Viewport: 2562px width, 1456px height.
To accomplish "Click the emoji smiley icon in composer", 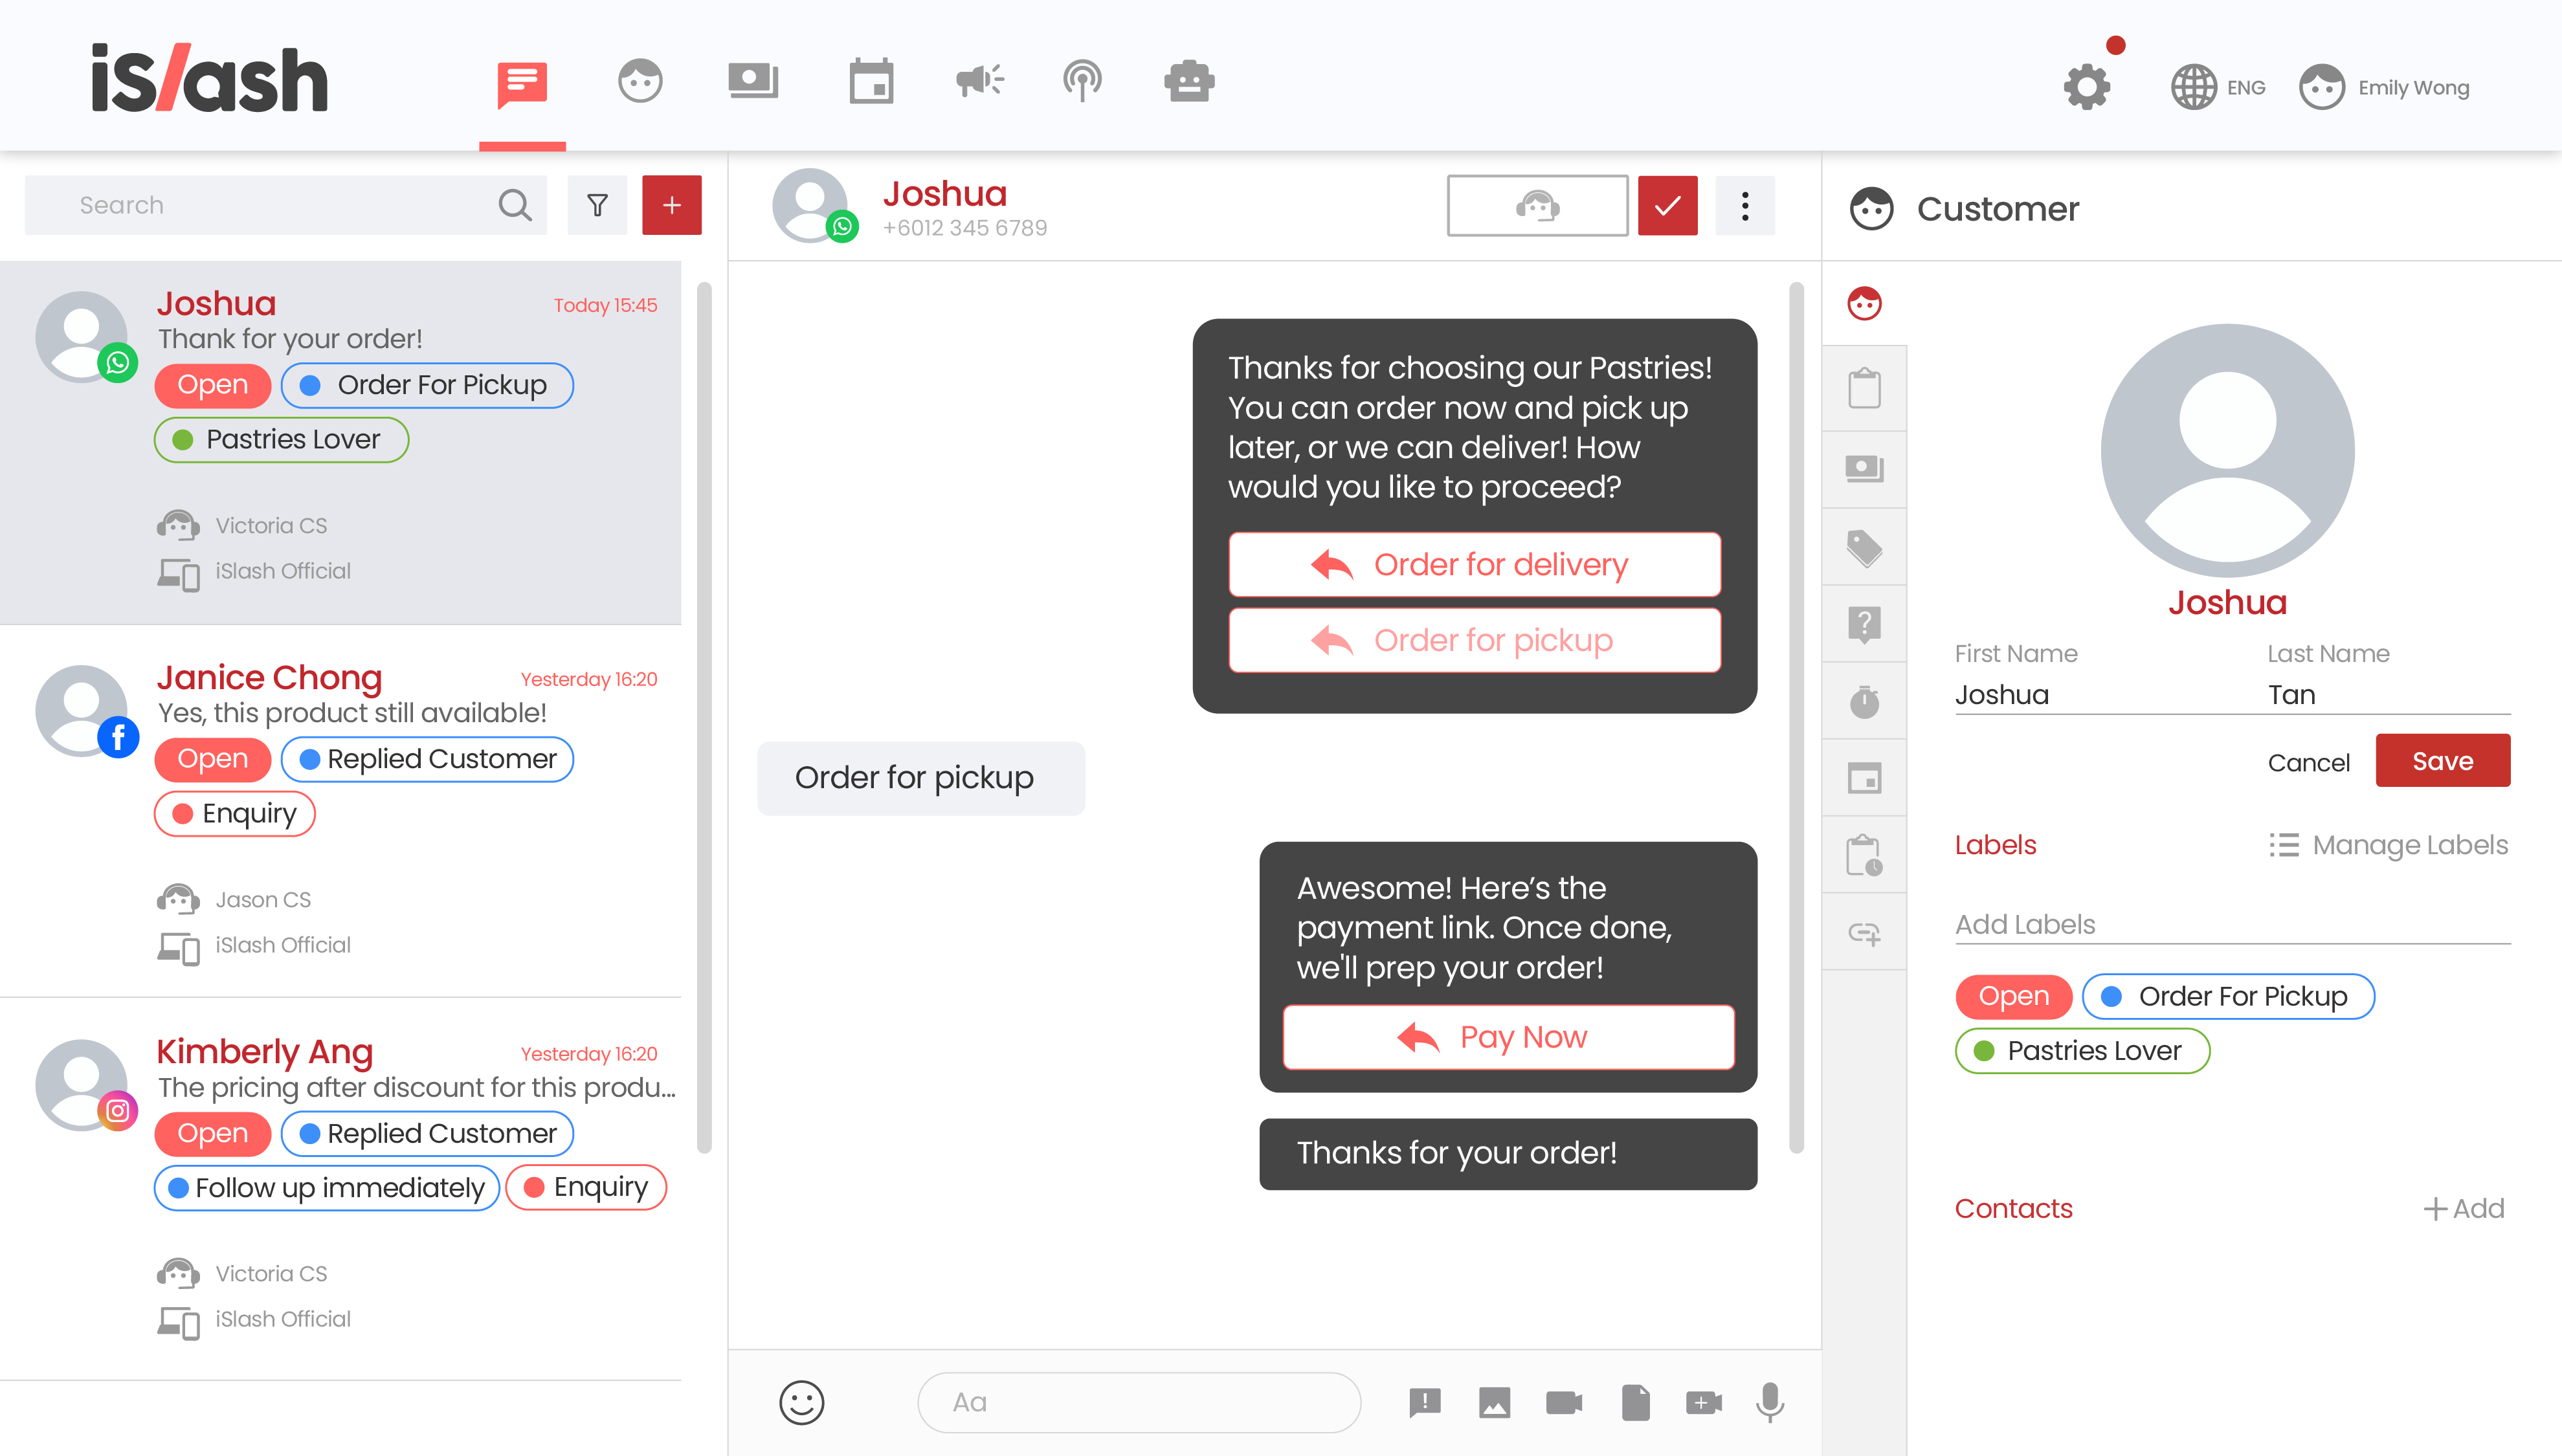I will point(801,1402).
